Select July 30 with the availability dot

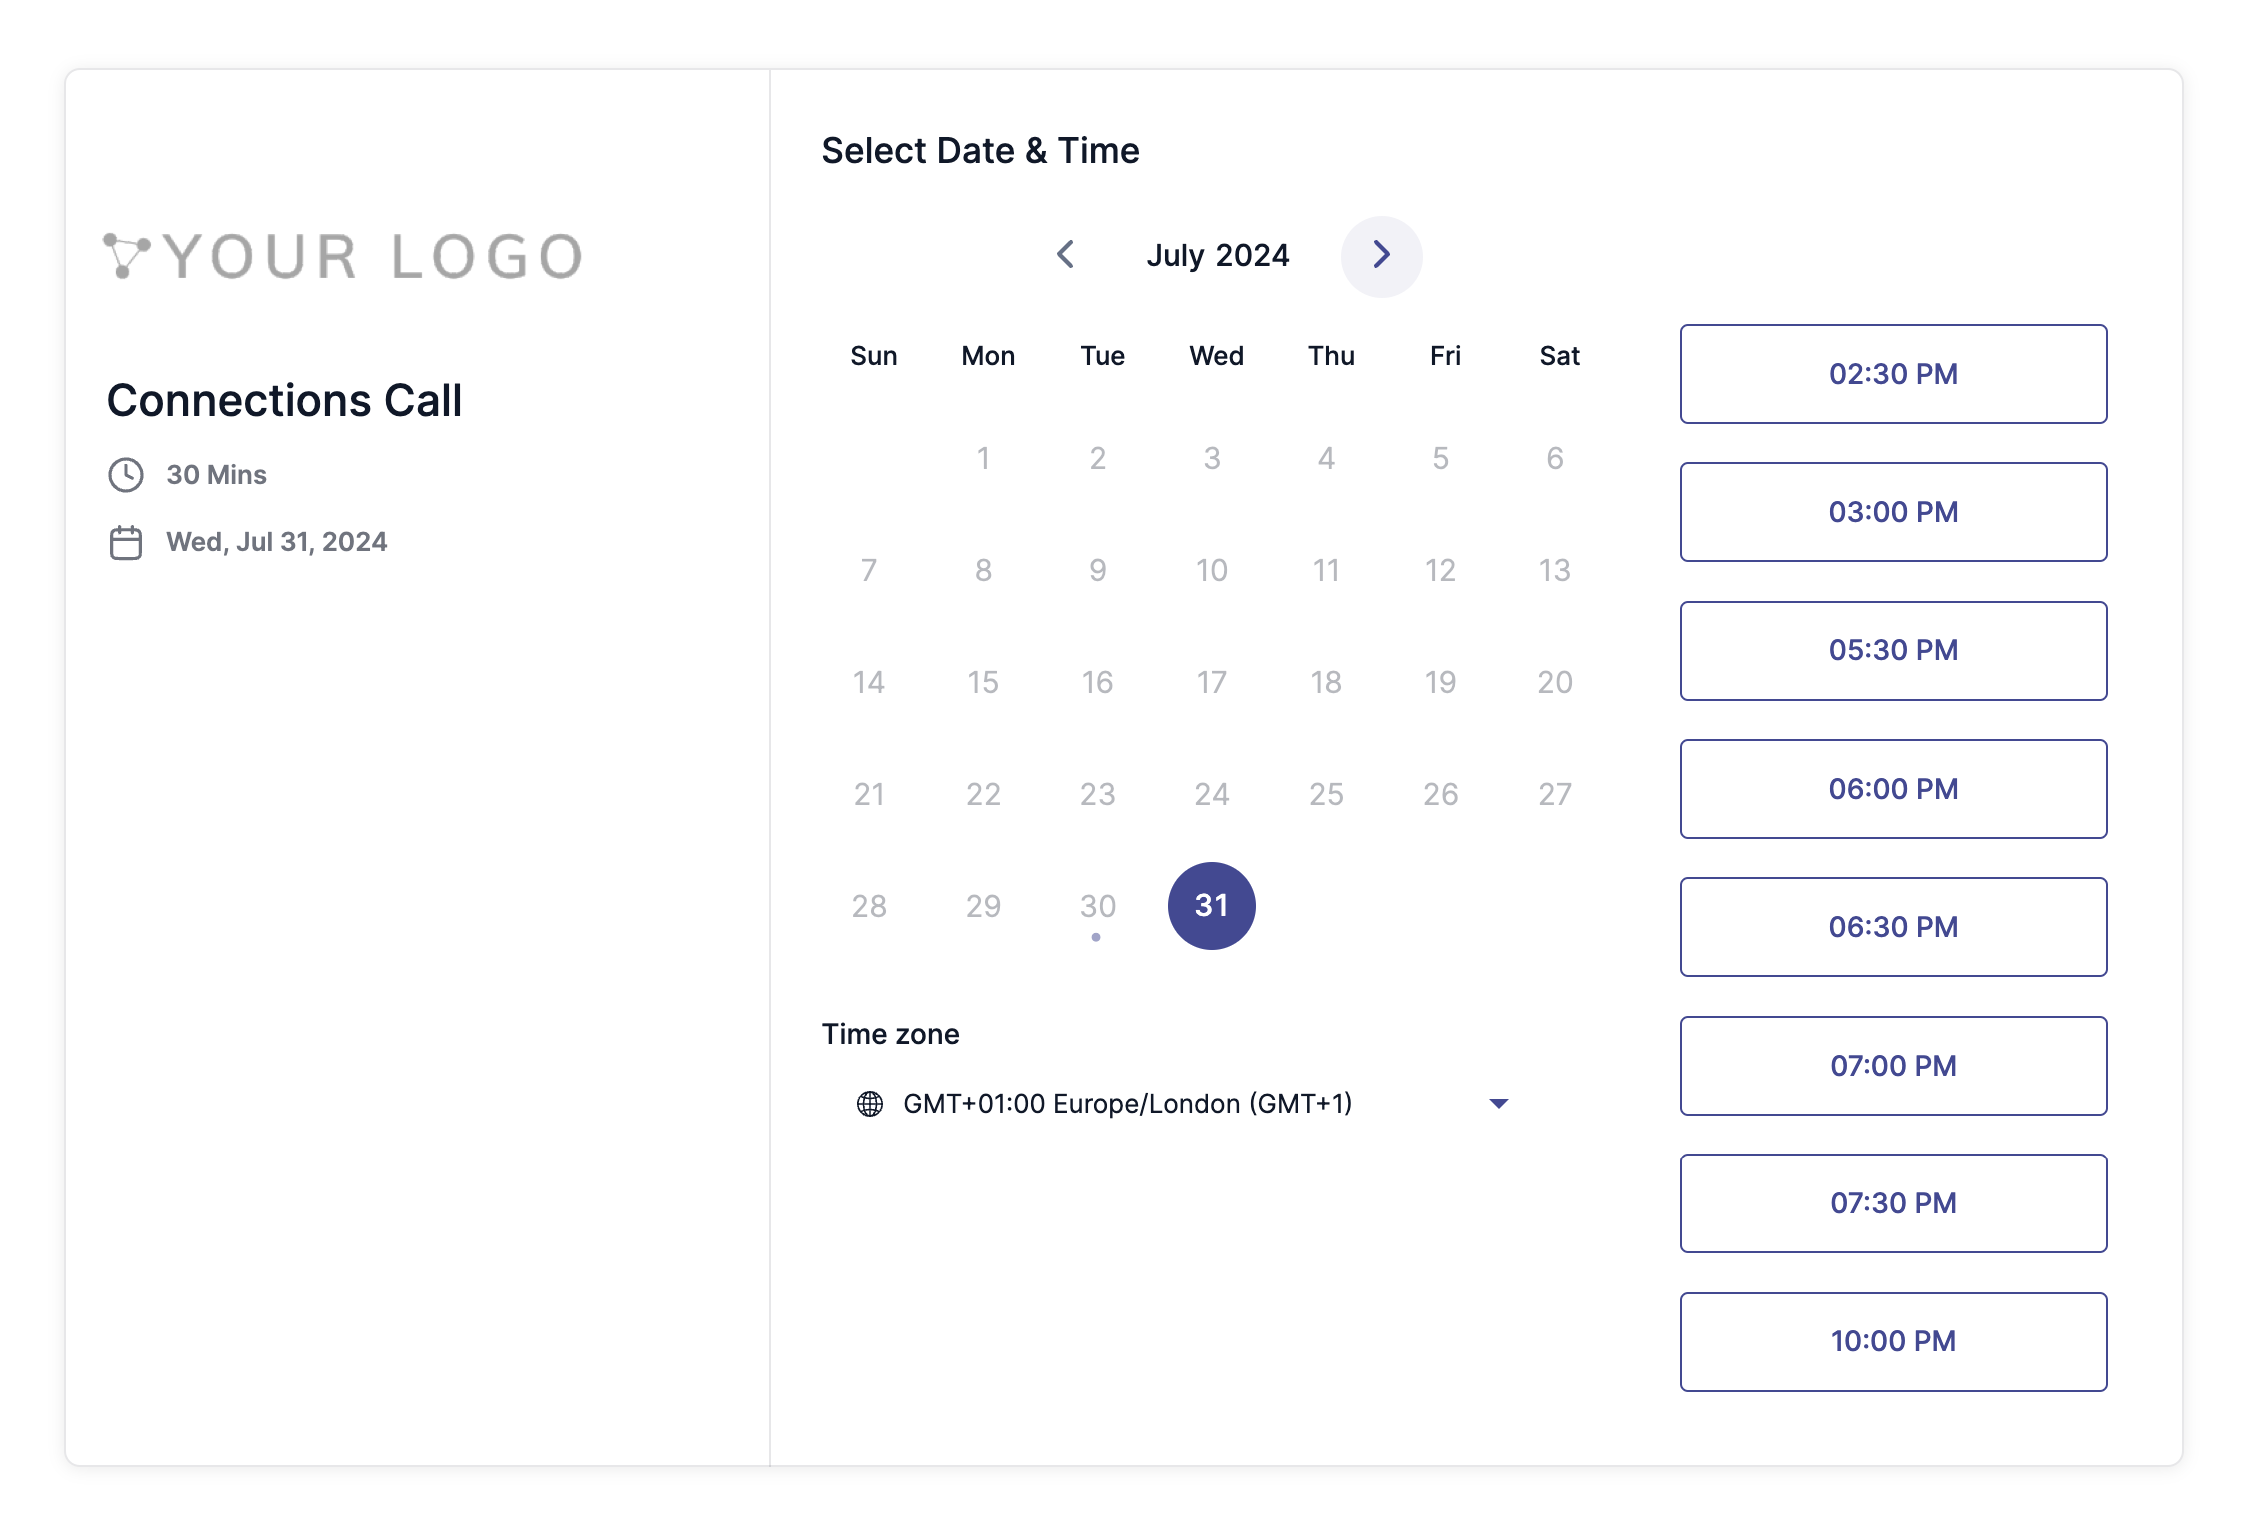tap(1097, 905)
